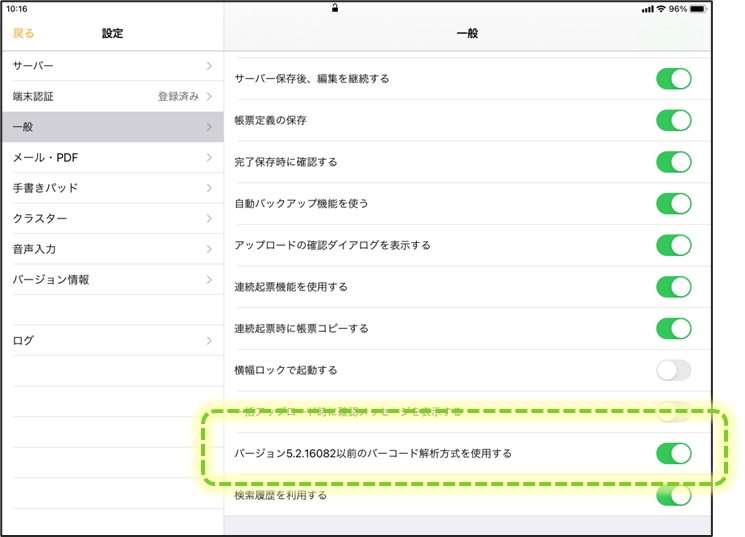The height and width of the screenshot is (537, 745).
Task: Click chevron next to サーバー
Action: (209, 66)
